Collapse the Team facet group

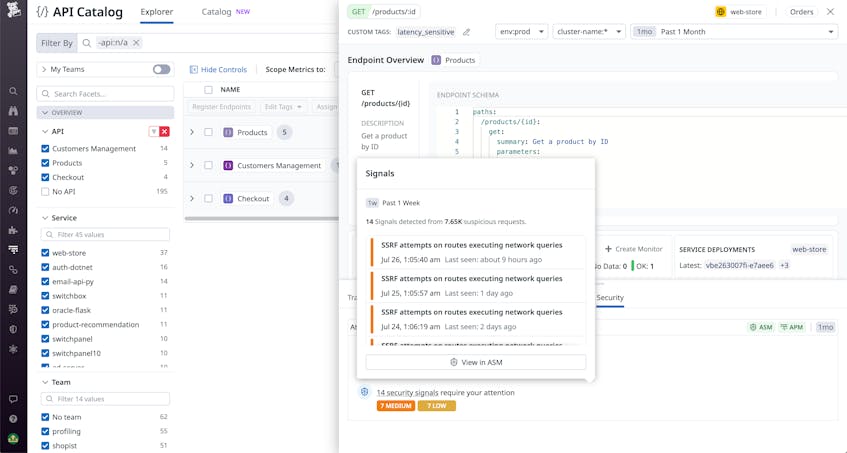45,382
